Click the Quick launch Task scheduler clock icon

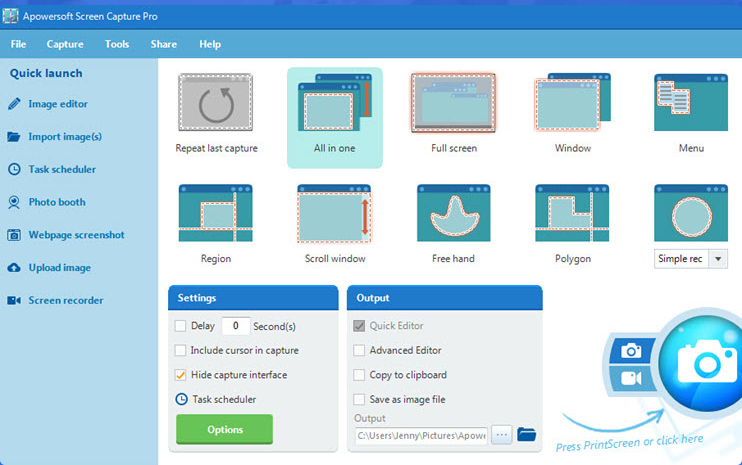pos(14,169)
